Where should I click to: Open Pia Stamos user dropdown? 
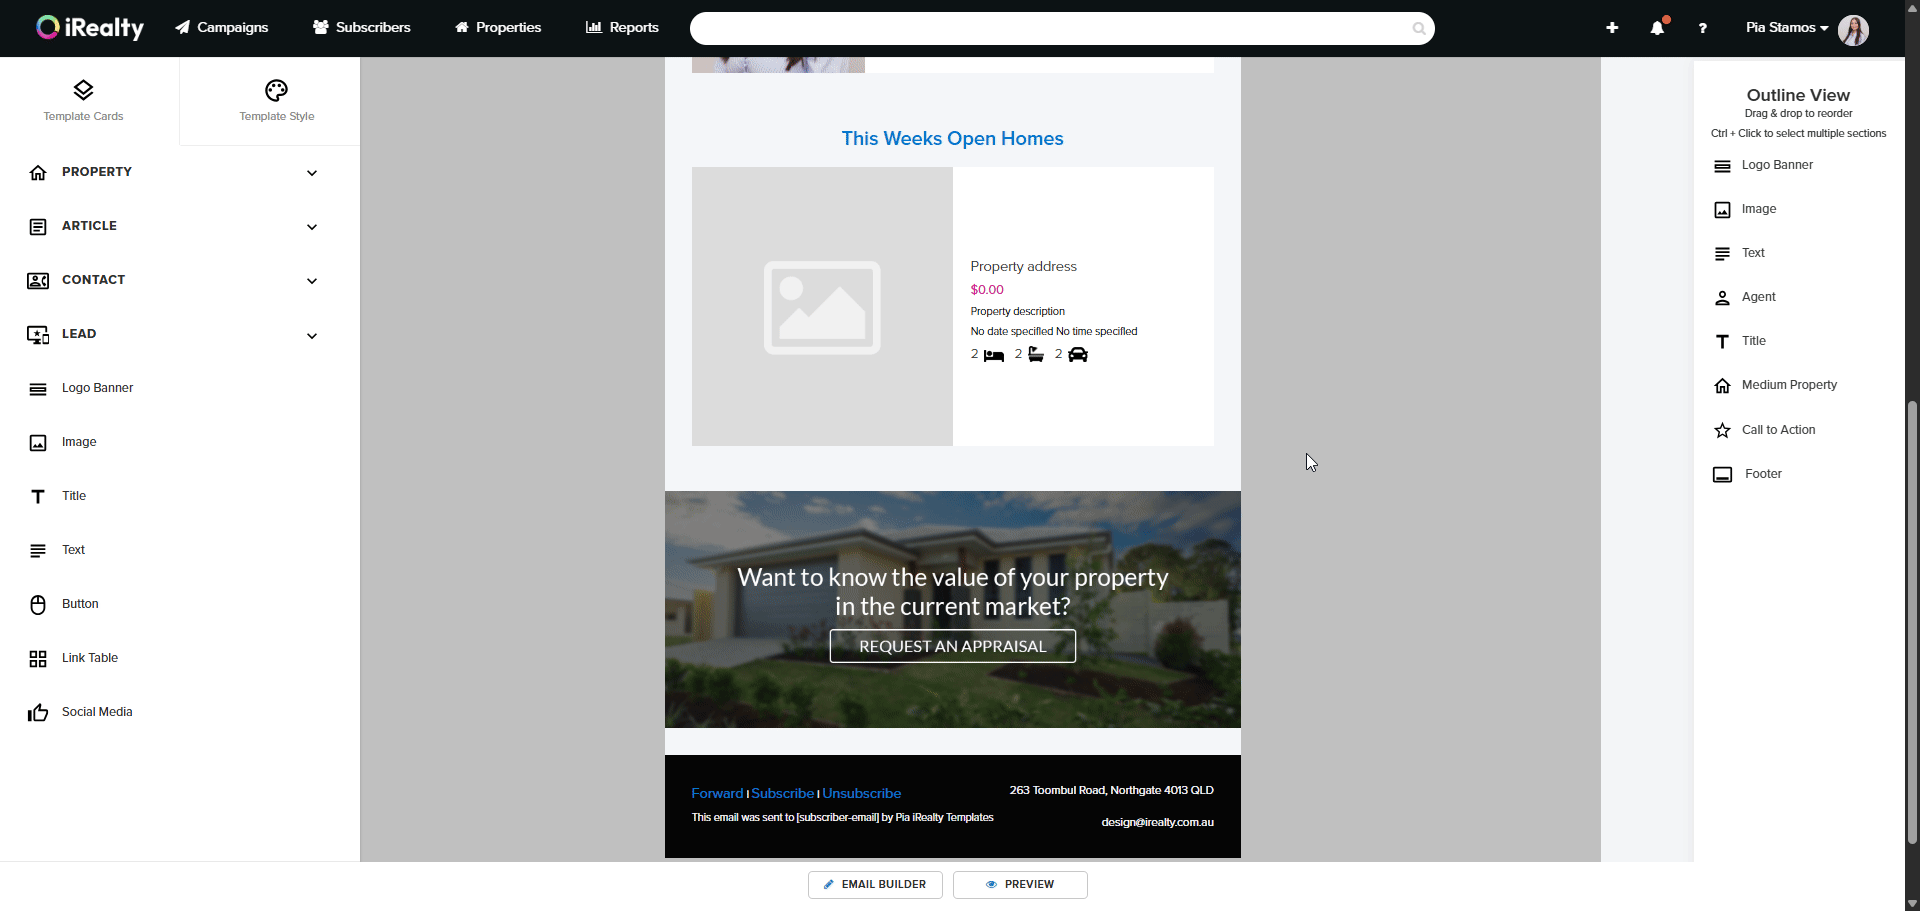click(x=1787, y=28)
